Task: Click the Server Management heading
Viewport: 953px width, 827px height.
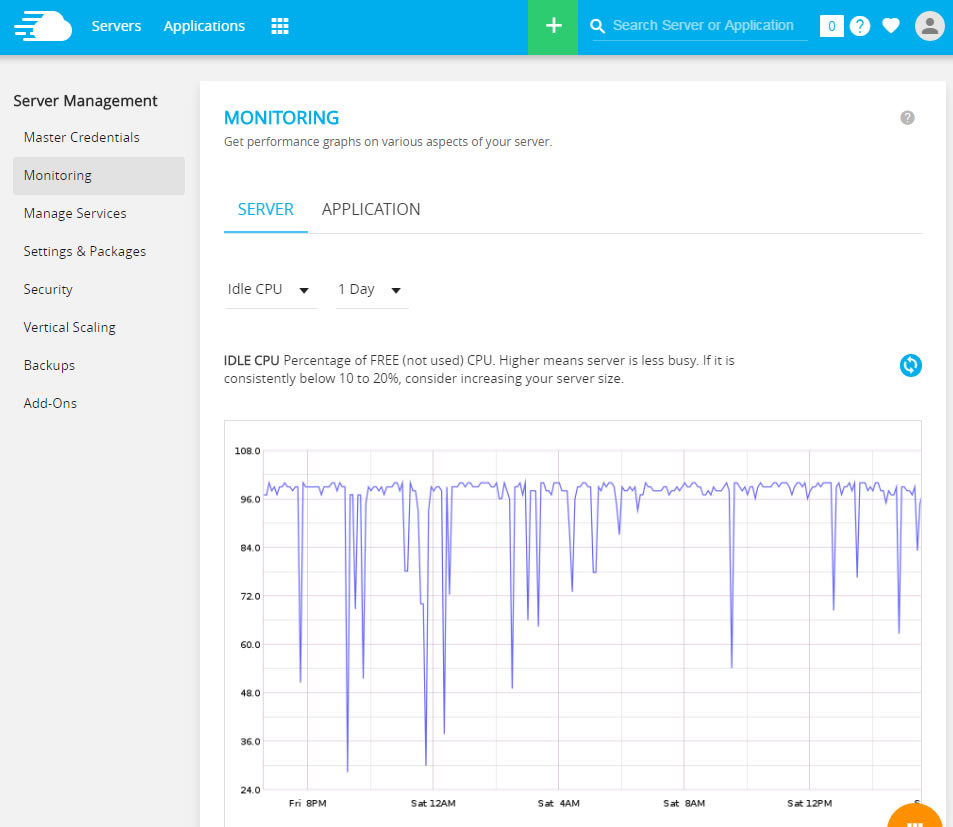Action: pos(85,101)
